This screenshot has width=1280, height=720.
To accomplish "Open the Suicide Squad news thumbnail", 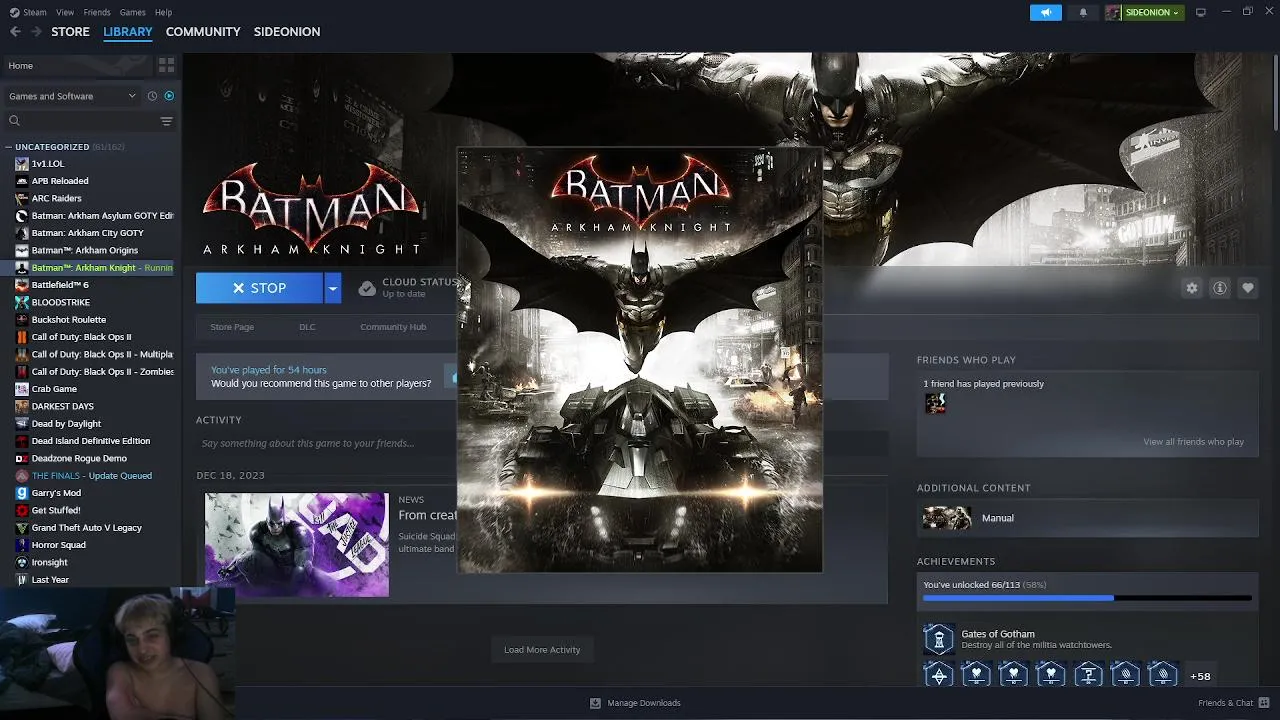I will click(296, 544).
